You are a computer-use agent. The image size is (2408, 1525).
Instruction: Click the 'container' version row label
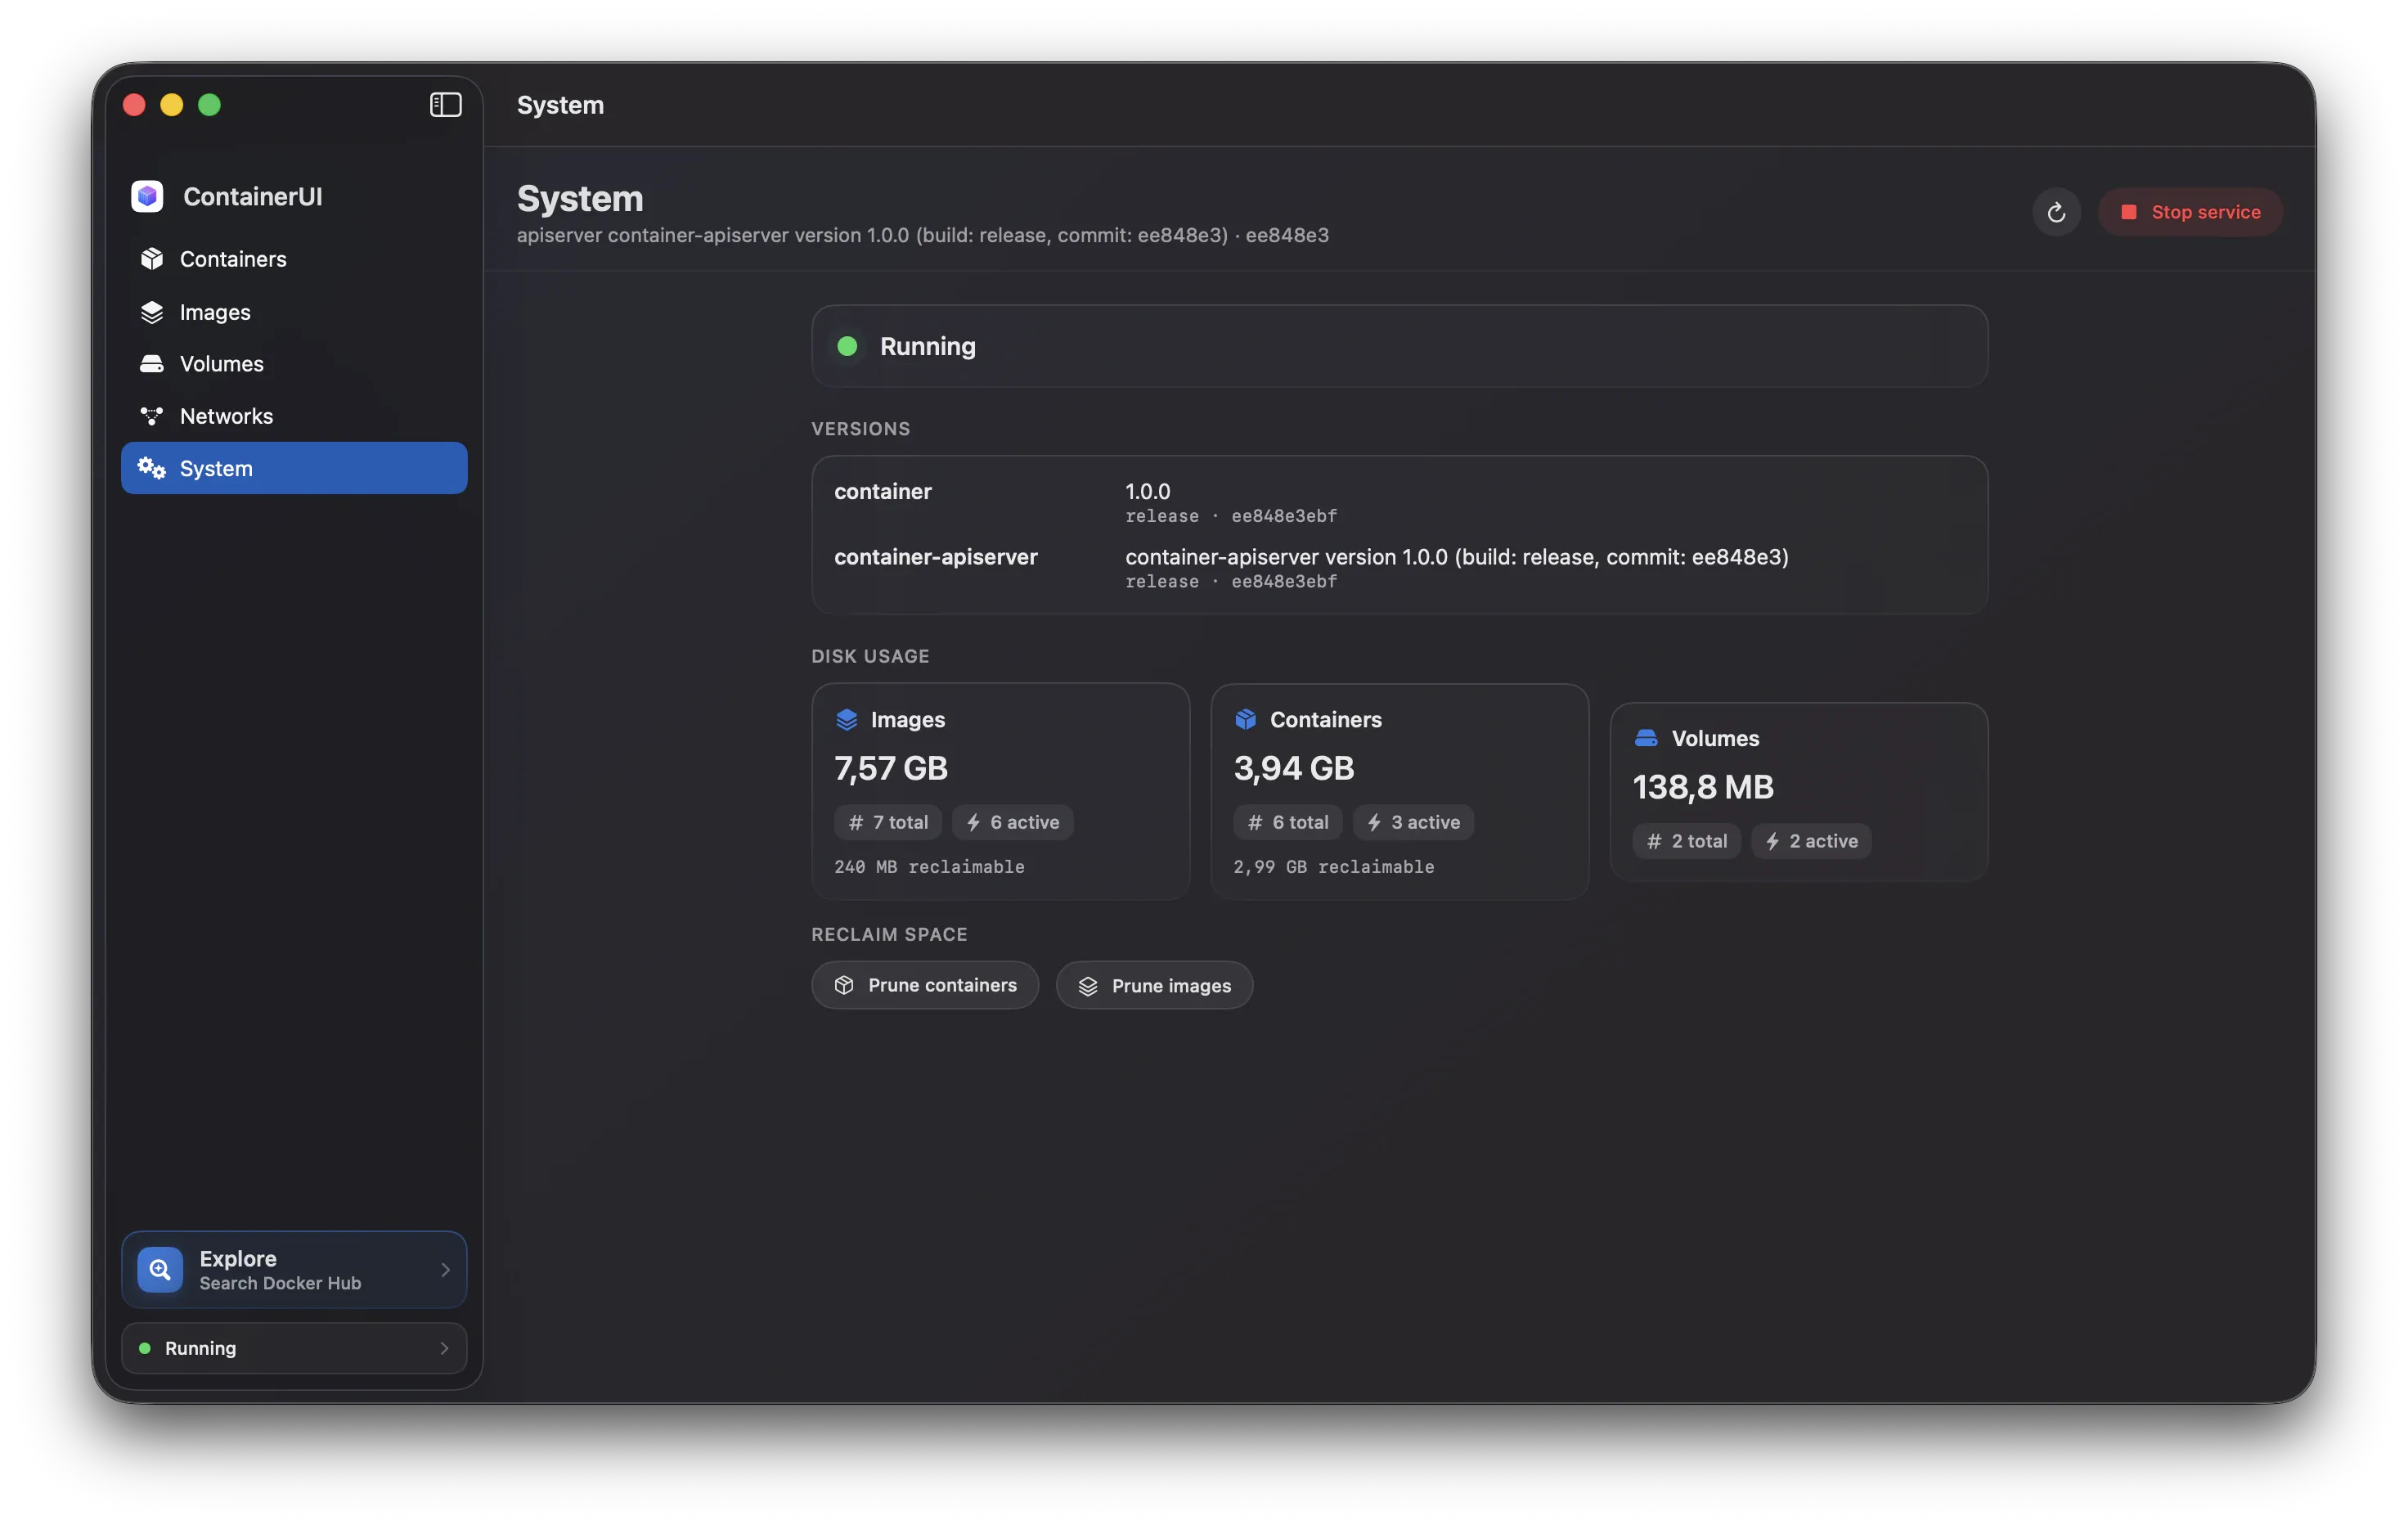click(x=882, y=491)
